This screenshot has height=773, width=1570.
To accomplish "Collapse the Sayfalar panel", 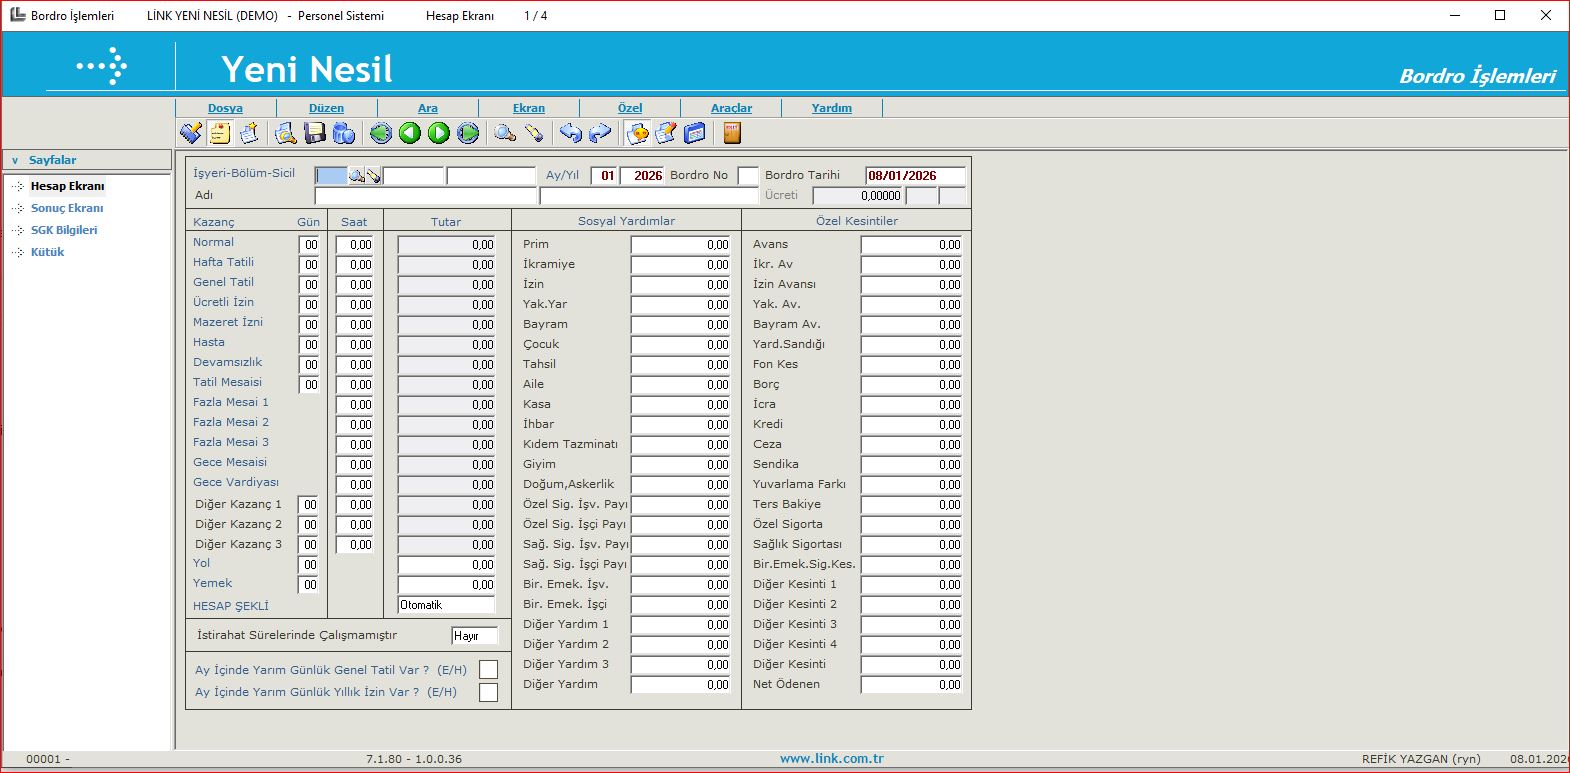I will coord(15,160).
